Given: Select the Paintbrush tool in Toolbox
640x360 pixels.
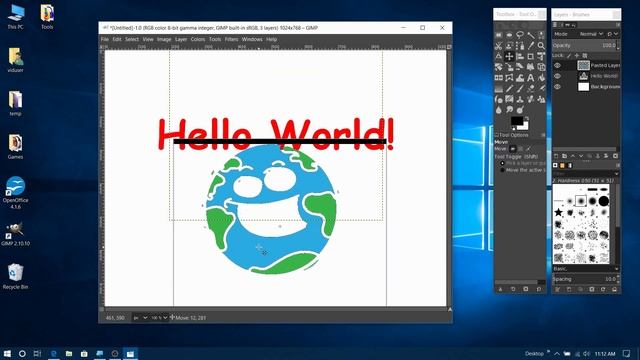Looking at the screenshot, I should tap(520, 88).
